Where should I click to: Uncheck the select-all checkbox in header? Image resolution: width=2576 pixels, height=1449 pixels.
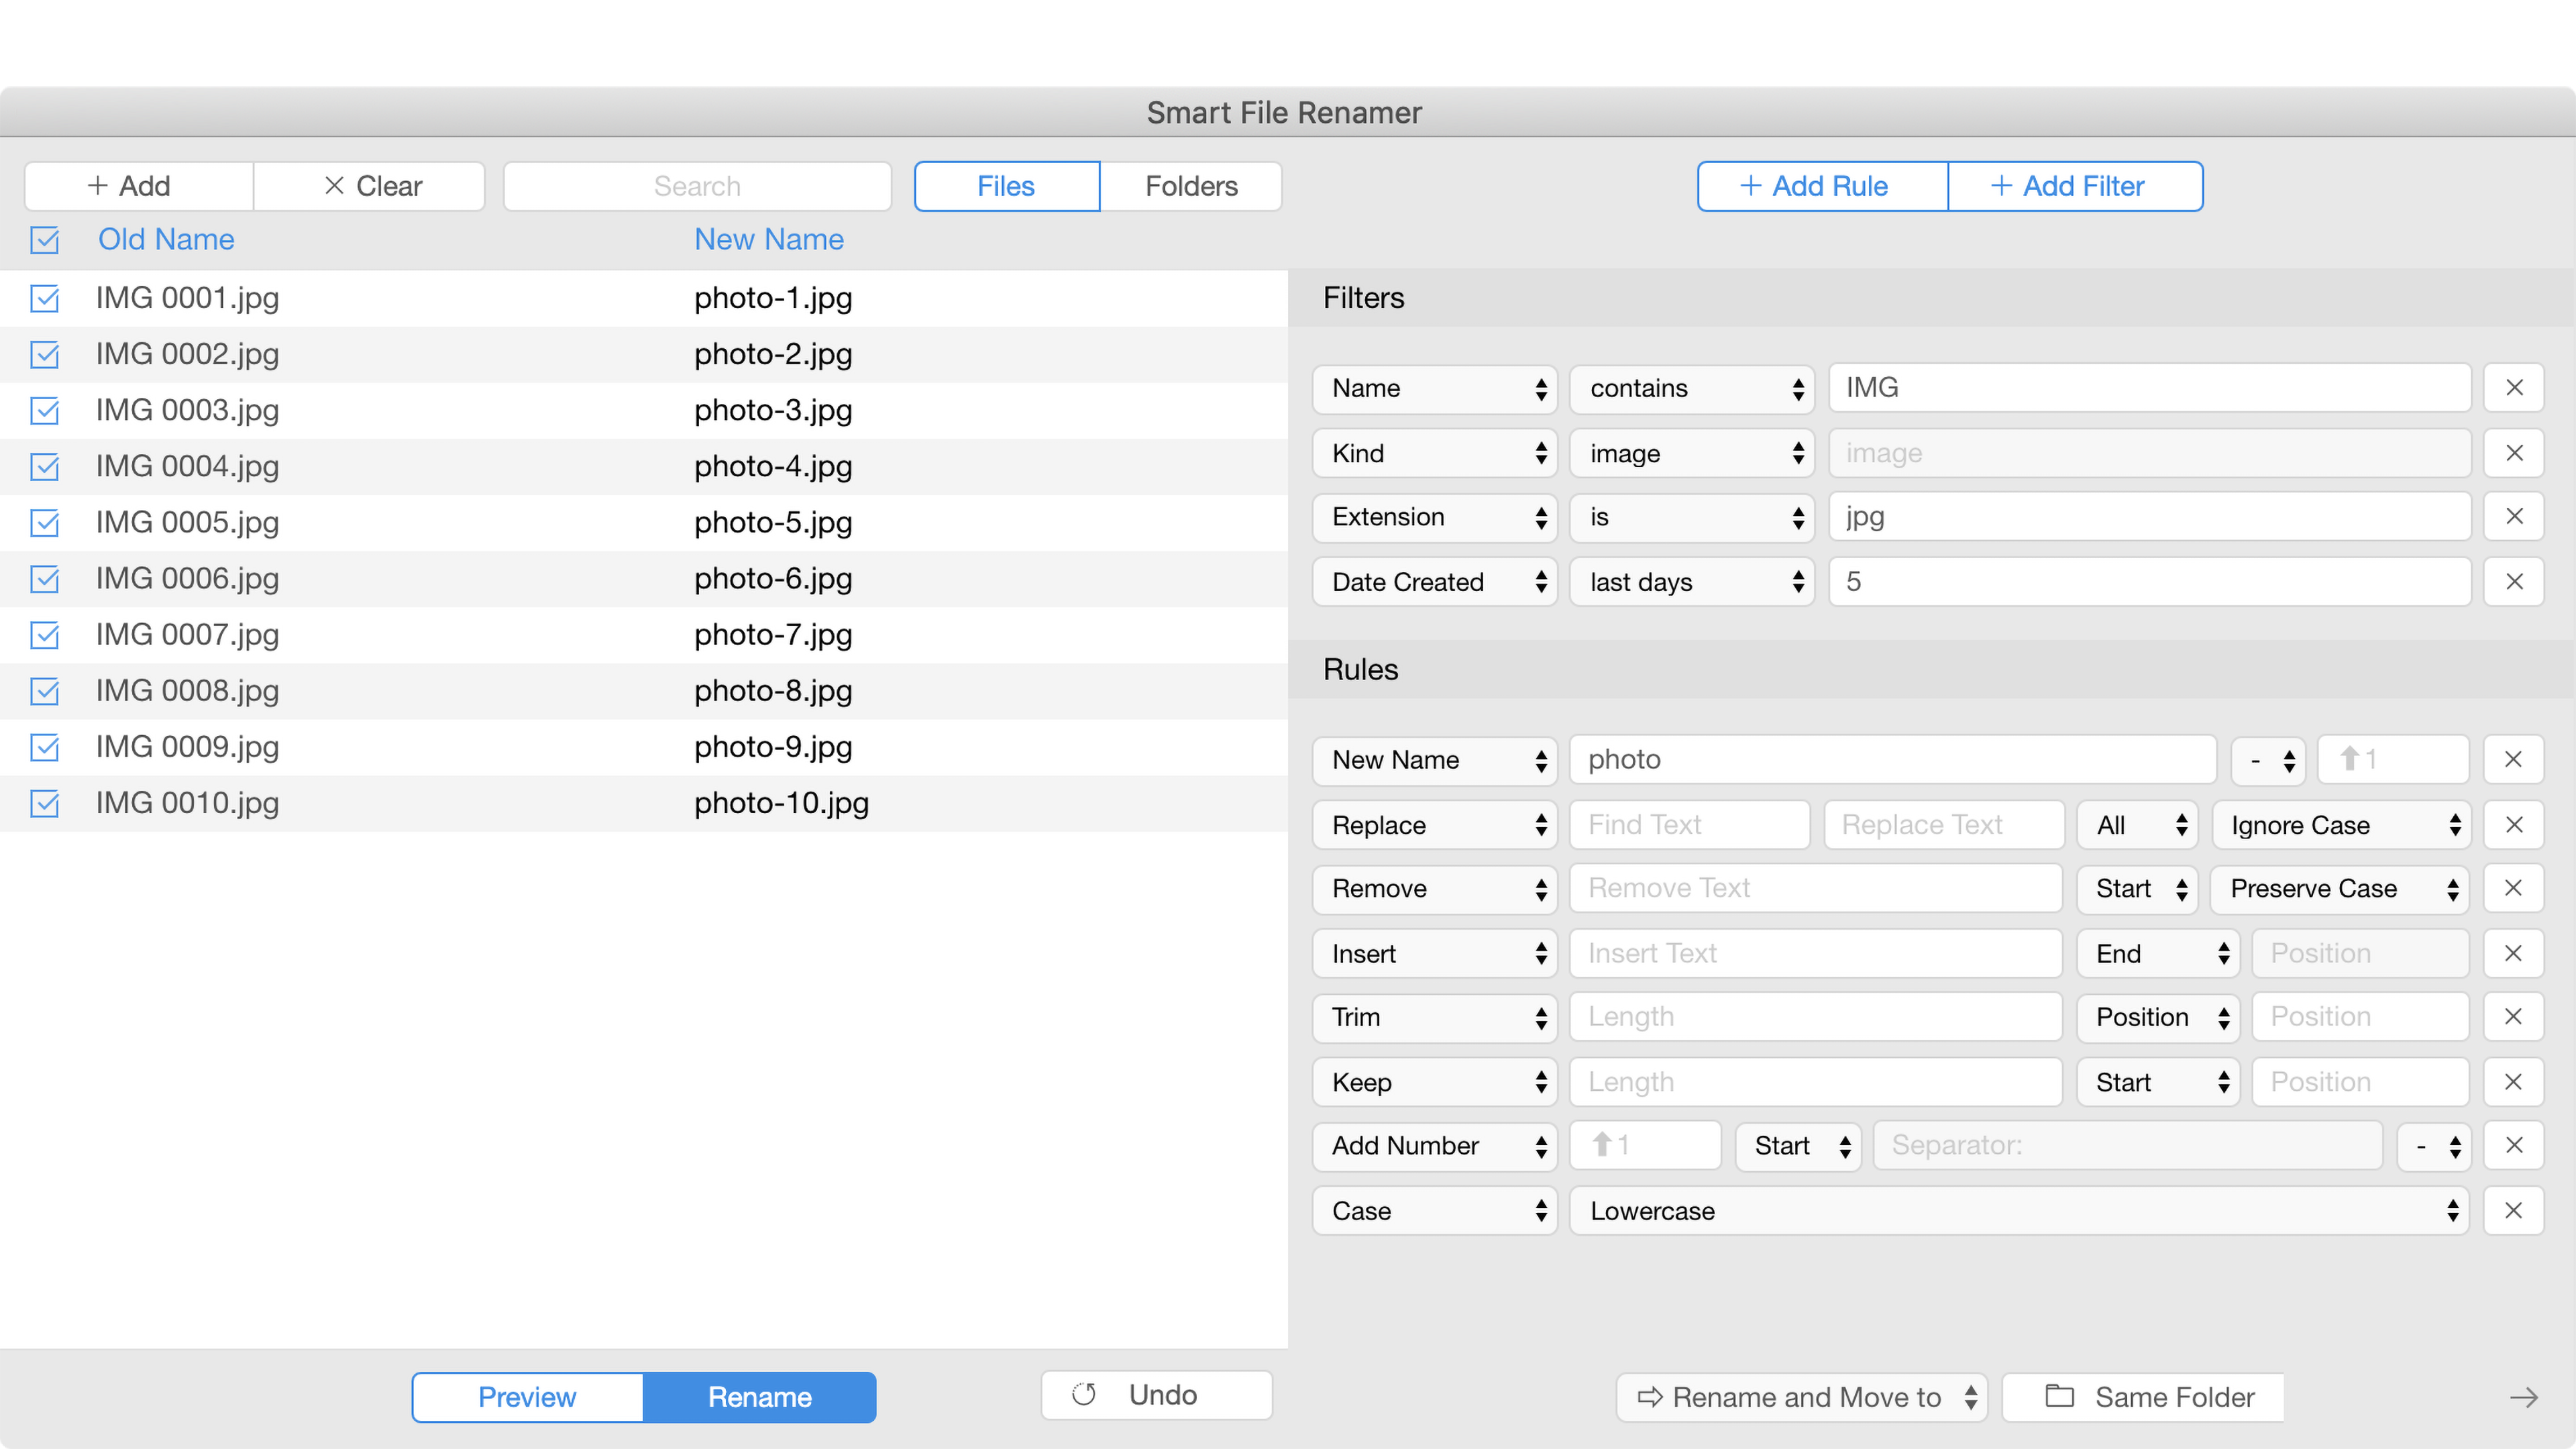(44, 240)
